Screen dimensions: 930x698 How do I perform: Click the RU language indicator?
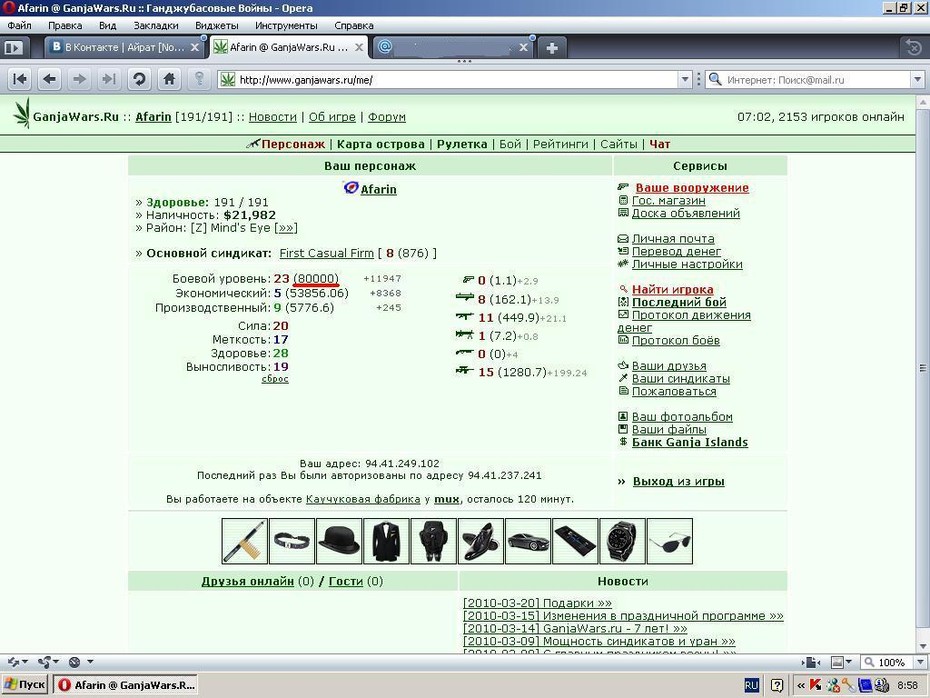(751, 686)
